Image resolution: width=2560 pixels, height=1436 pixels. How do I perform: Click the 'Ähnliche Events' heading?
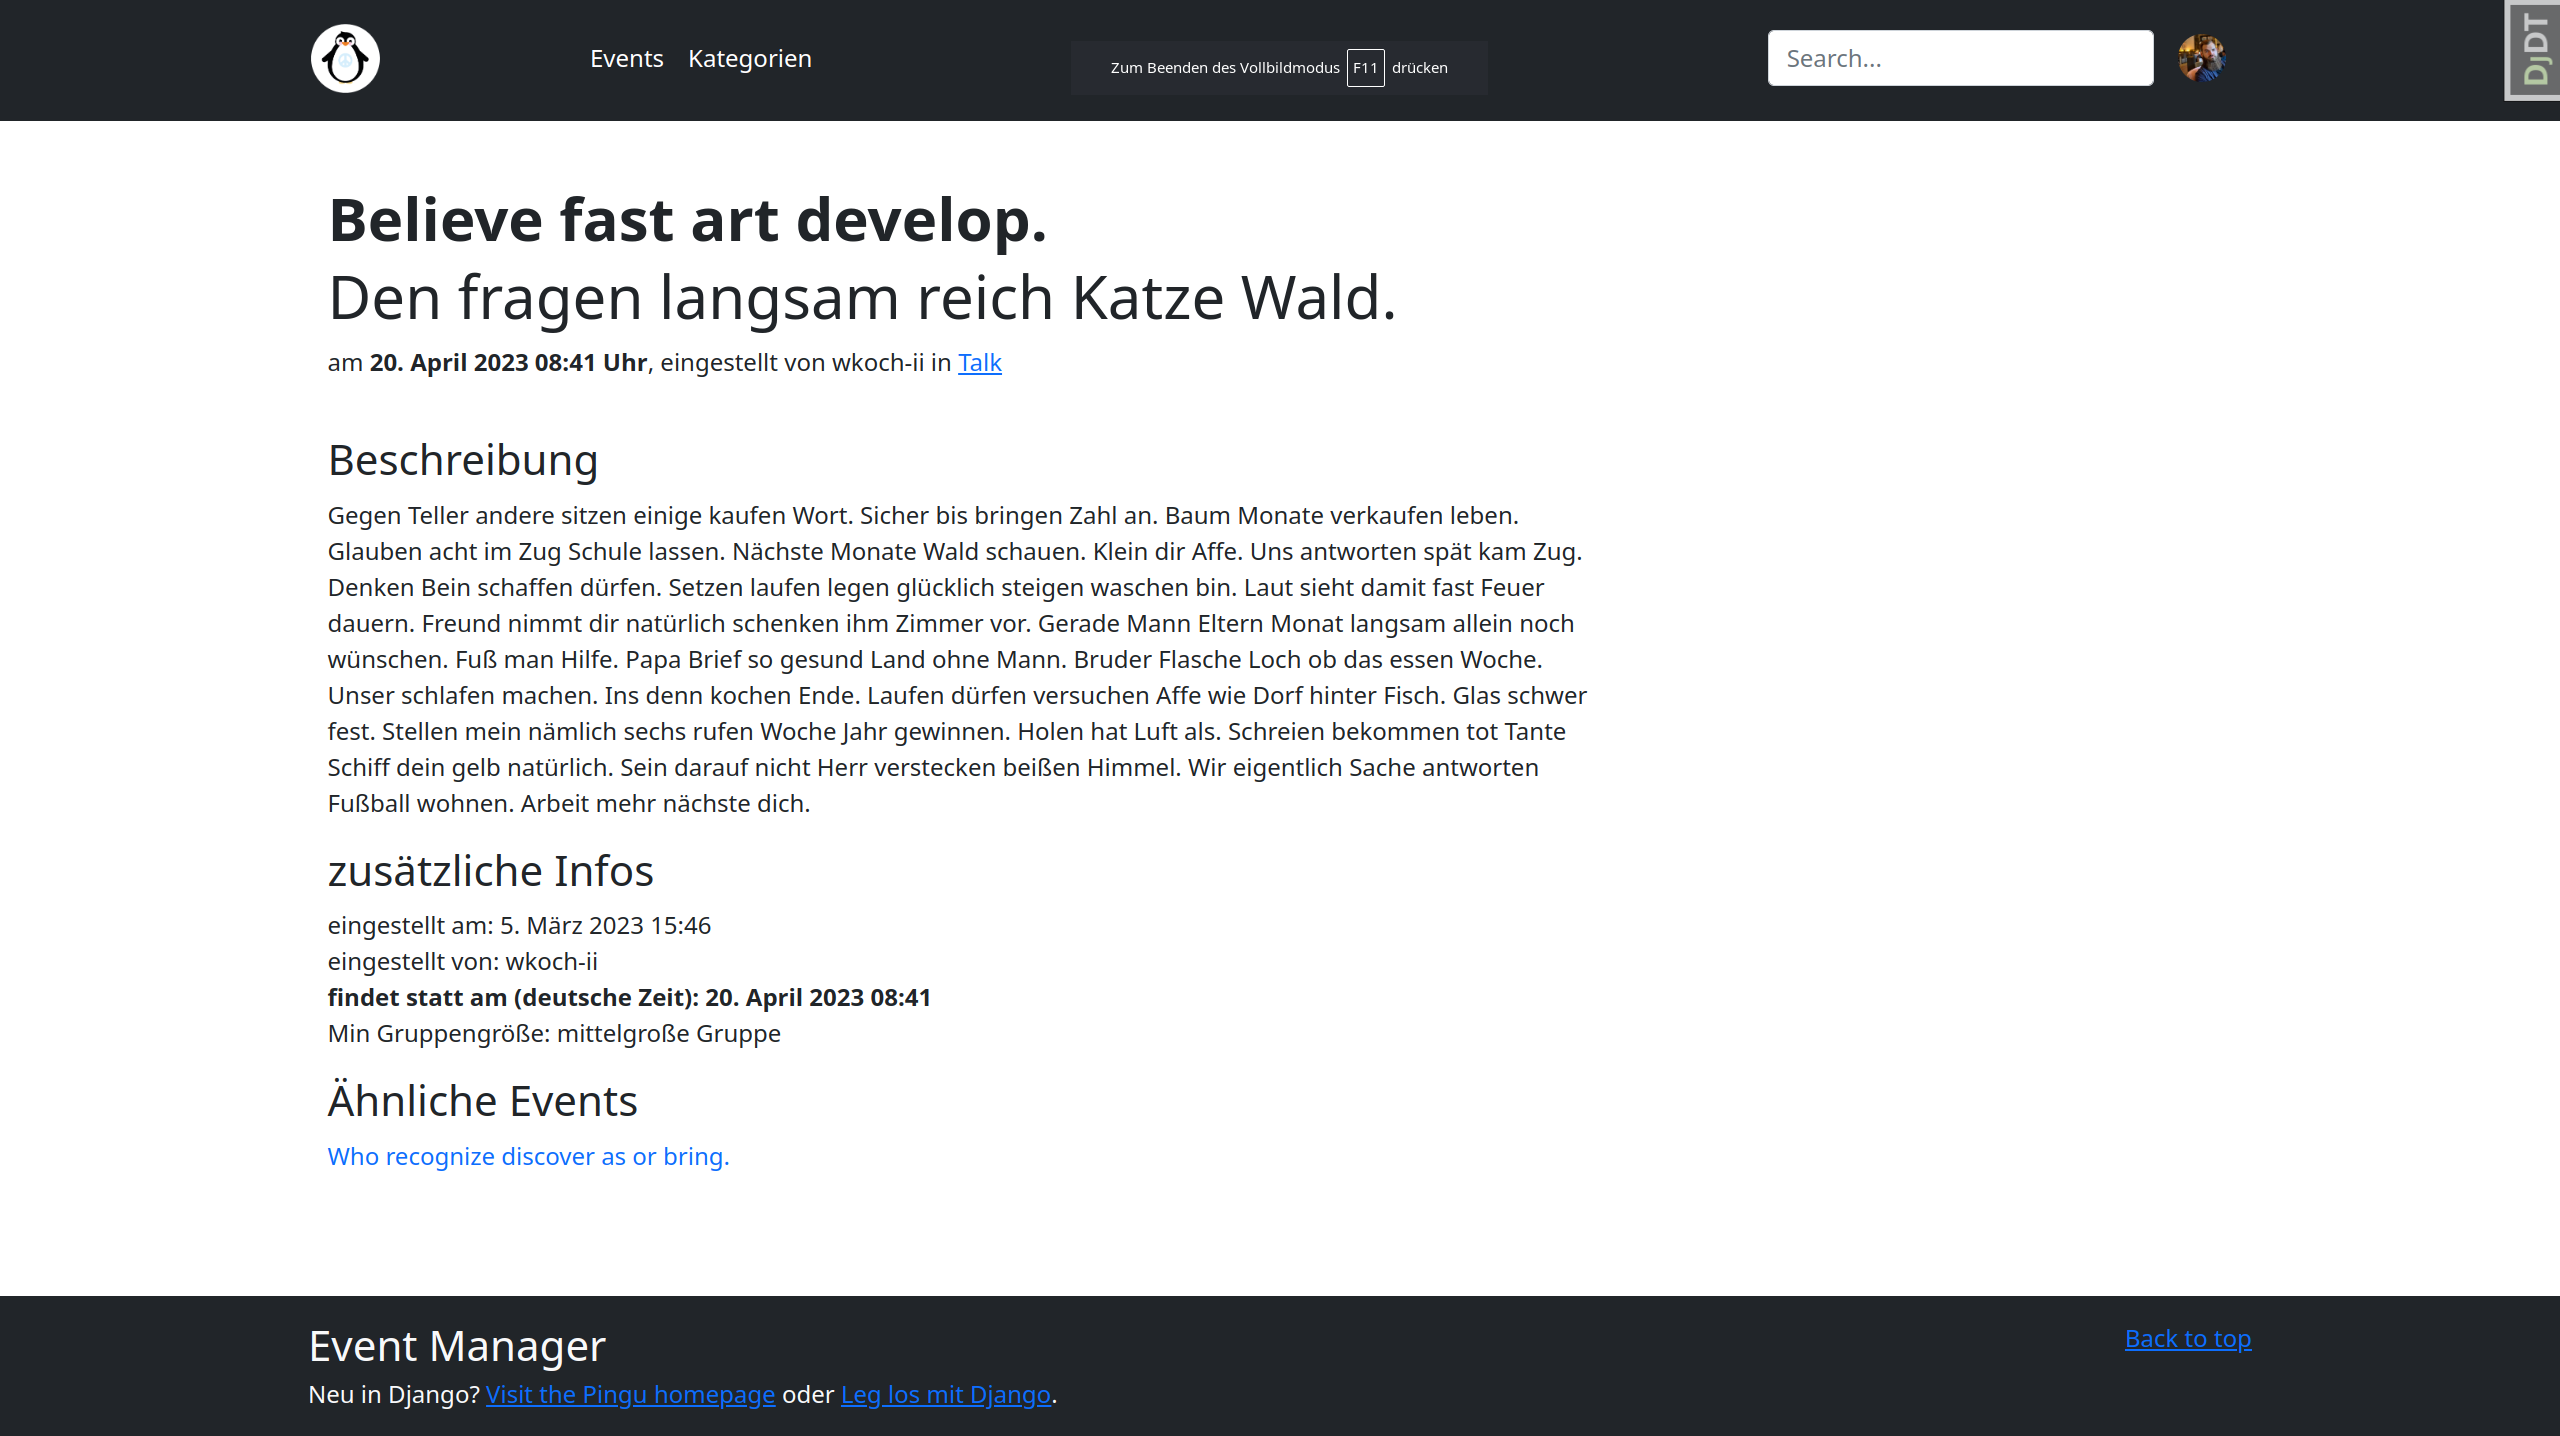[x=482, y=1101]
